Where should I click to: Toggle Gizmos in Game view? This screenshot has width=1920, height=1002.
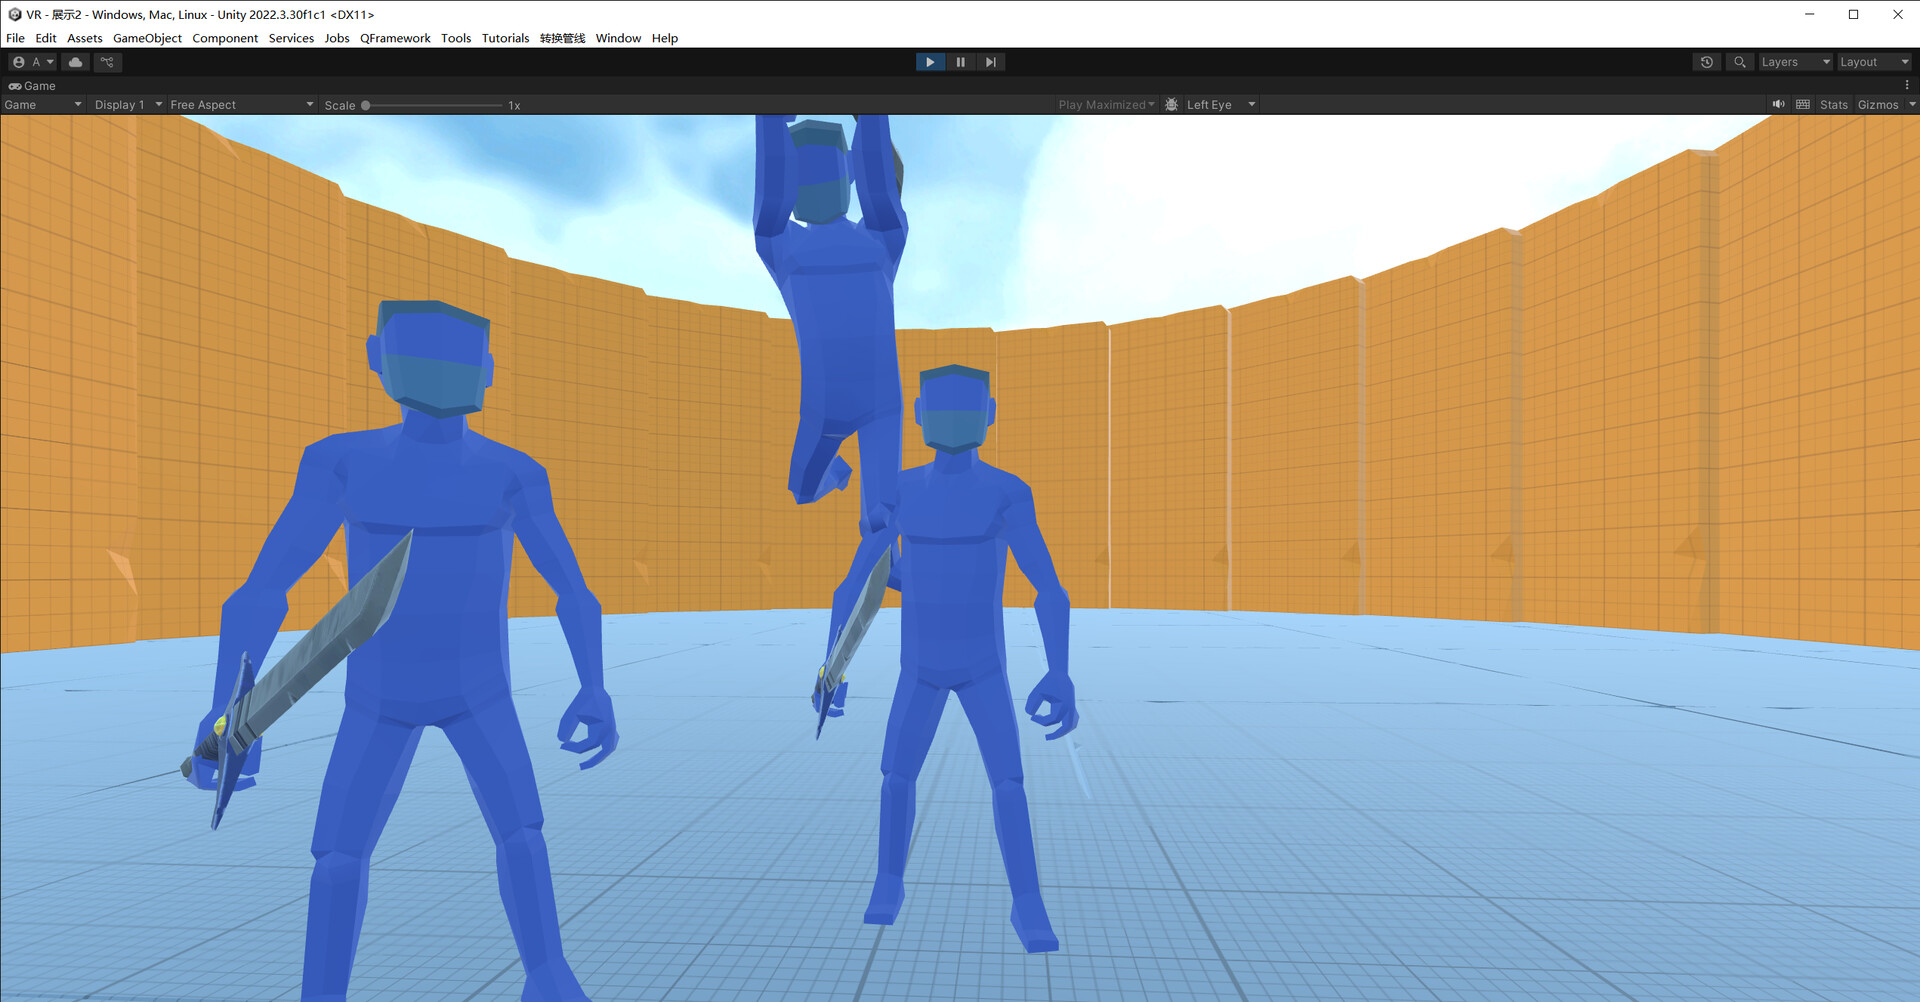1877,105
